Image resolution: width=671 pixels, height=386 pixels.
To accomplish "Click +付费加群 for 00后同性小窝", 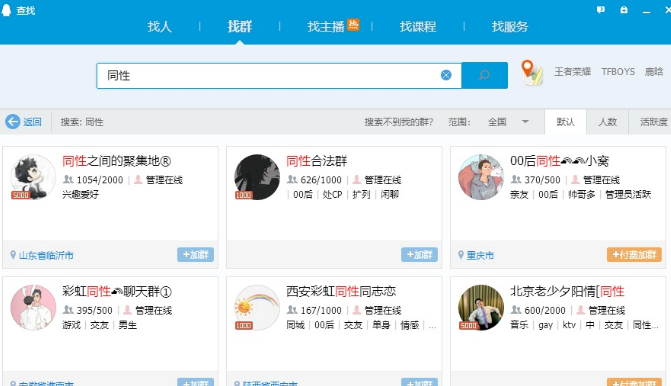I will pyautogui.click(x=634, y=255).
